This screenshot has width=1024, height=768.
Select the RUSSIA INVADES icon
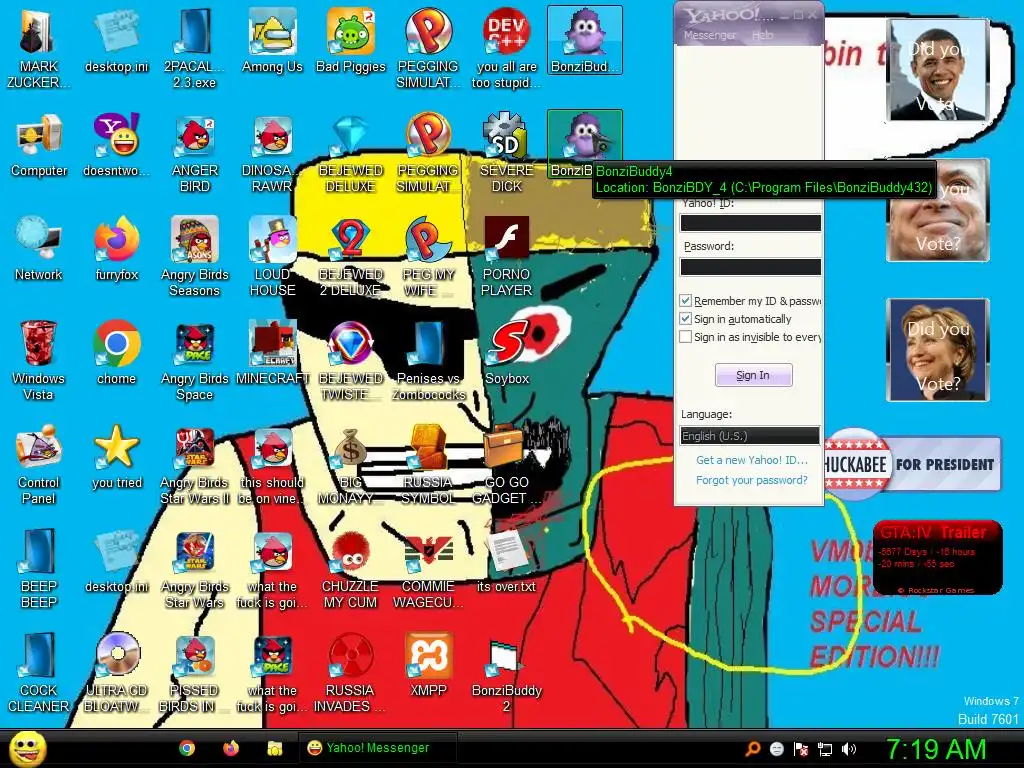(x=351, y=672)
